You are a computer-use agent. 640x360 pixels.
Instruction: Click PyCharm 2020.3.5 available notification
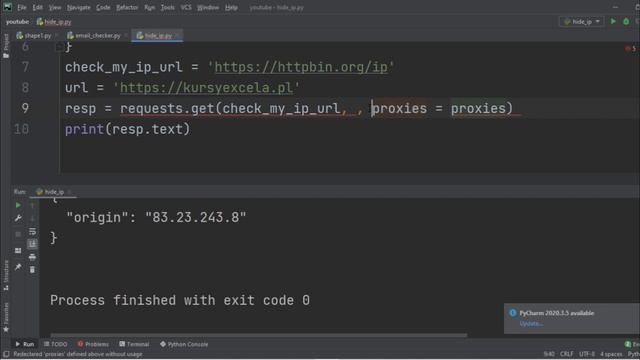coord(557,313)
